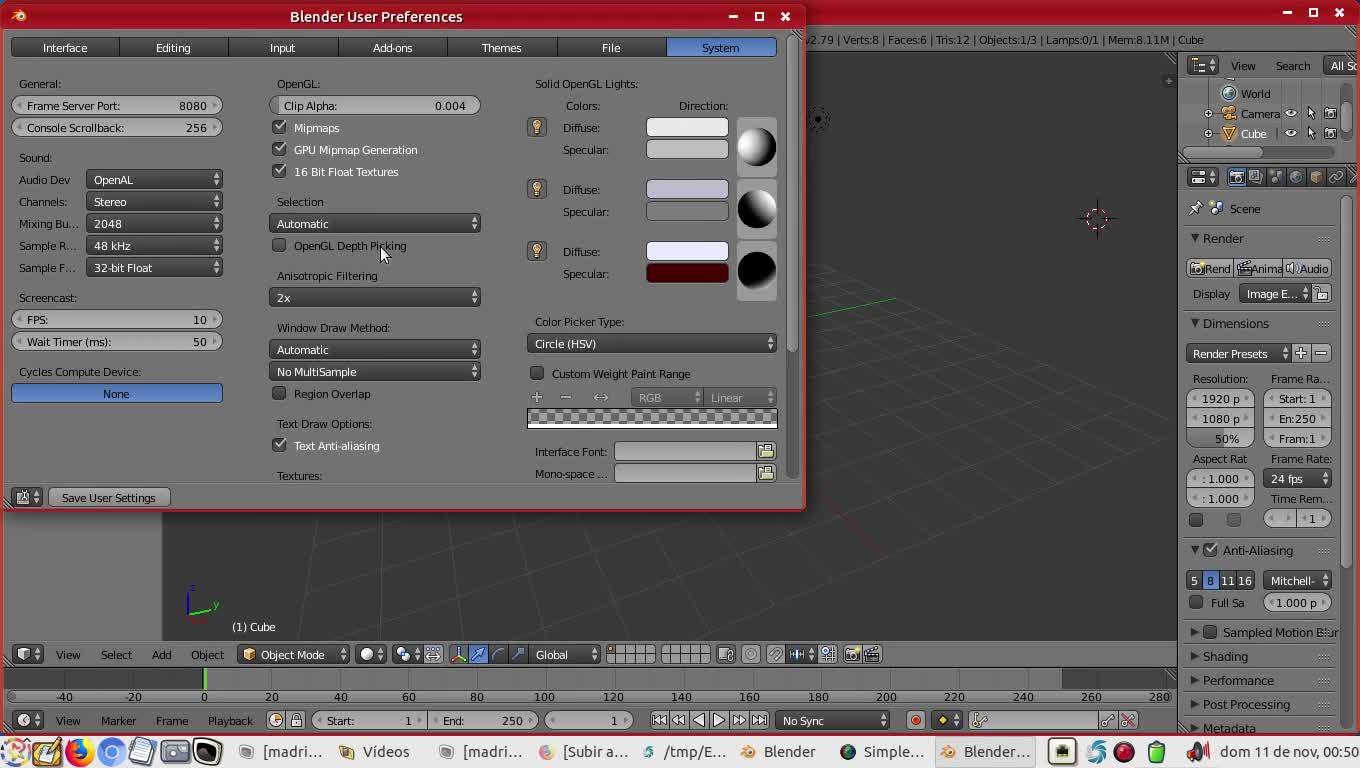The image size is (1360, 768).
Task: Pin the Scene context with pin icon
Action: pos(1195,208)
